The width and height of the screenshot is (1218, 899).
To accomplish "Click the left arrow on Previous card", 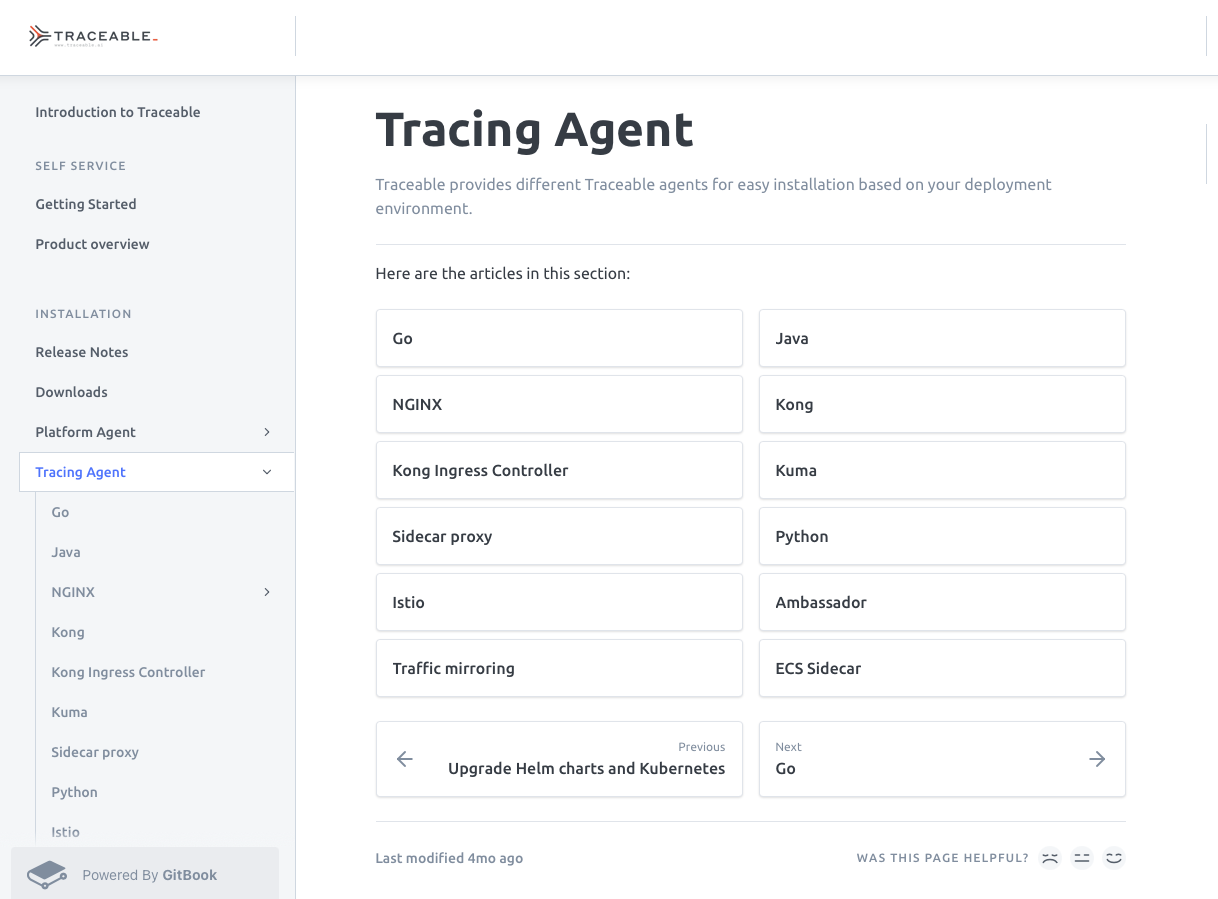I will pos(405,759).
